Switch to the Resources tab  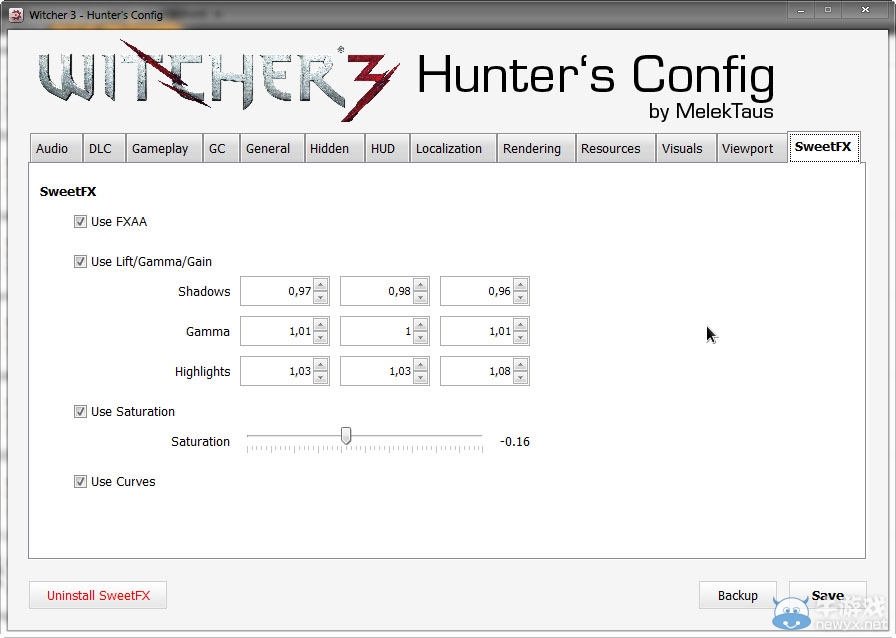point(615,149)
